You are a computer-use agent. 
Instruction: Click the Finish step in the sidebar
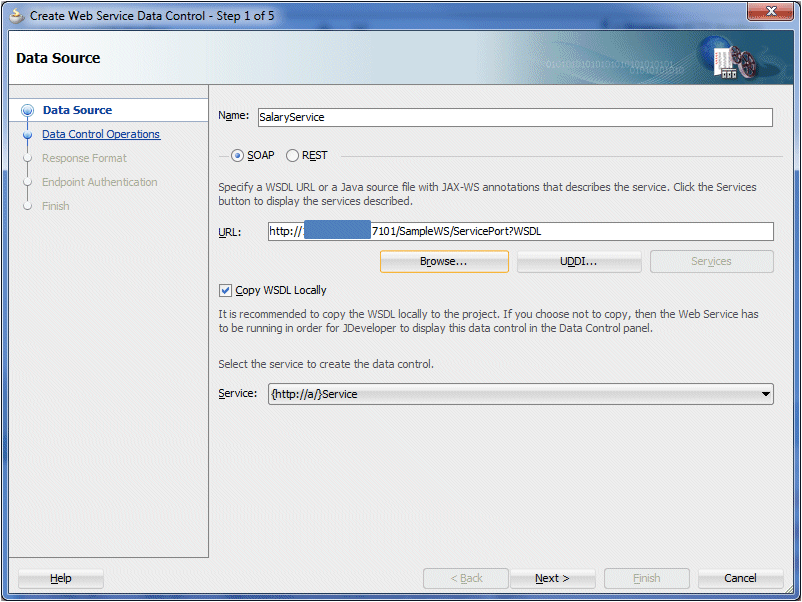[55, 206]
